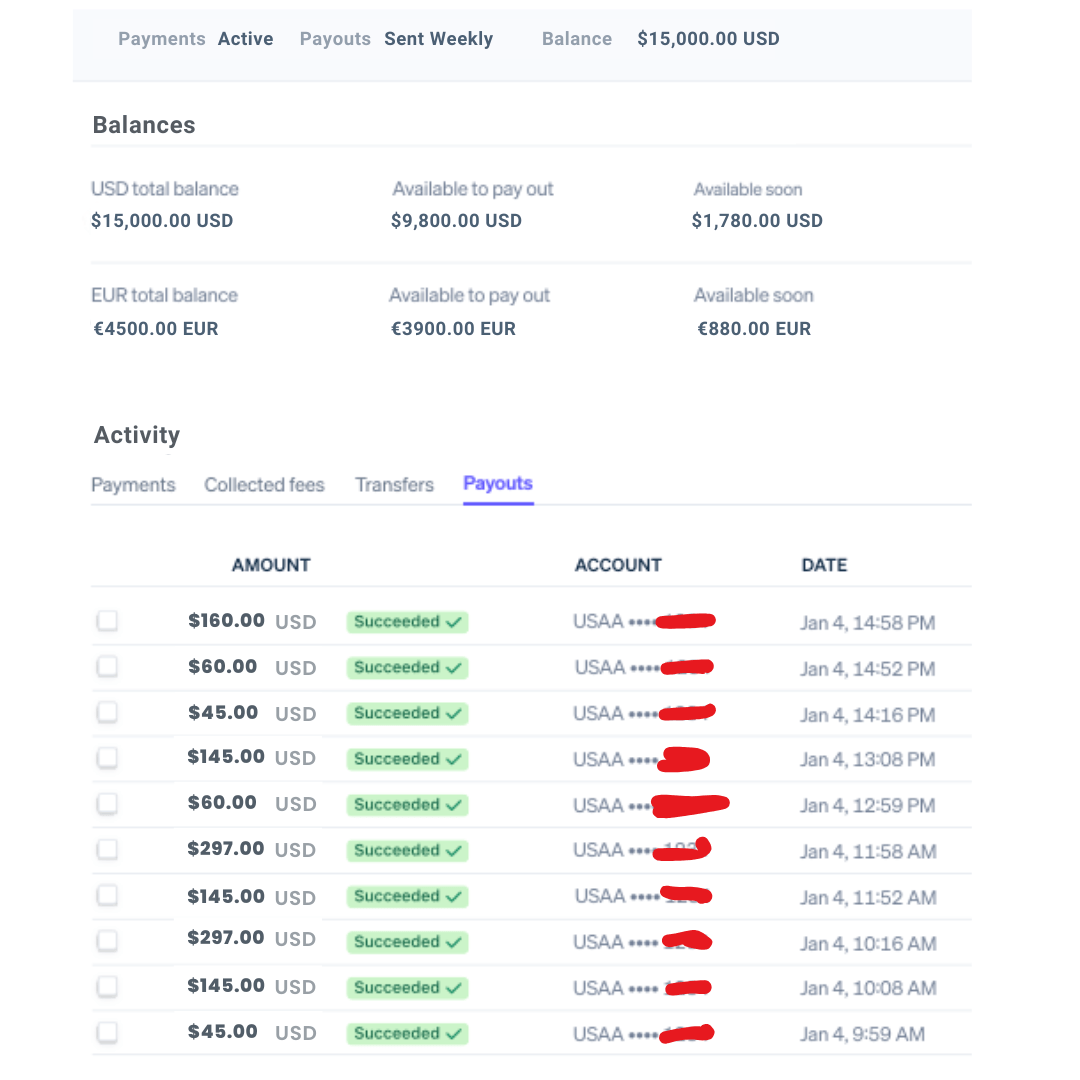Screen dimensions: 1080x1080
Task: Check the box for Jan 4, 11:58 AM payout
Action: [x=107, y=849]
